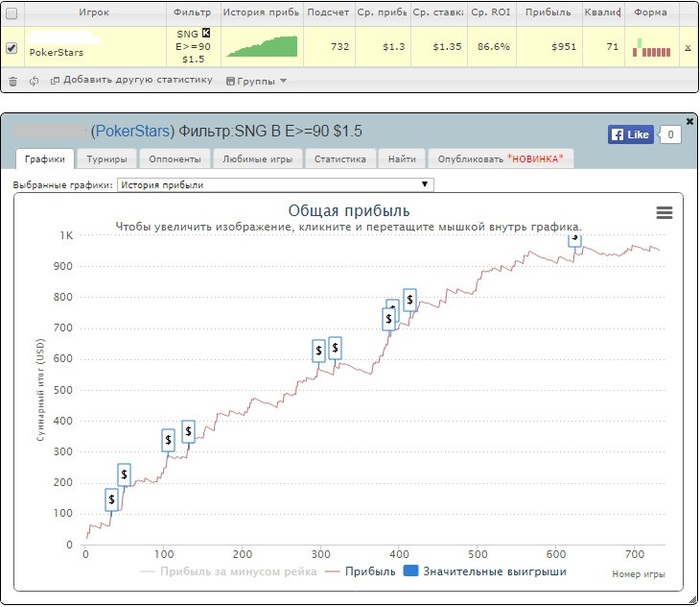Toggle Прибыль за минусом рейка legend item
This screenshot has width=700, height=607.
point(229,572)
